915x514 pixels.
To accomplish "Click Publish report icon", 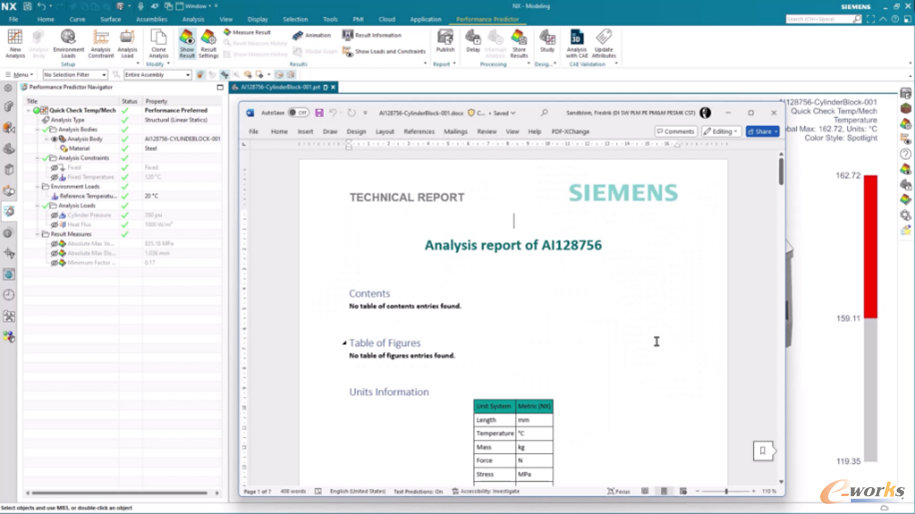I will tap(445, 41).
